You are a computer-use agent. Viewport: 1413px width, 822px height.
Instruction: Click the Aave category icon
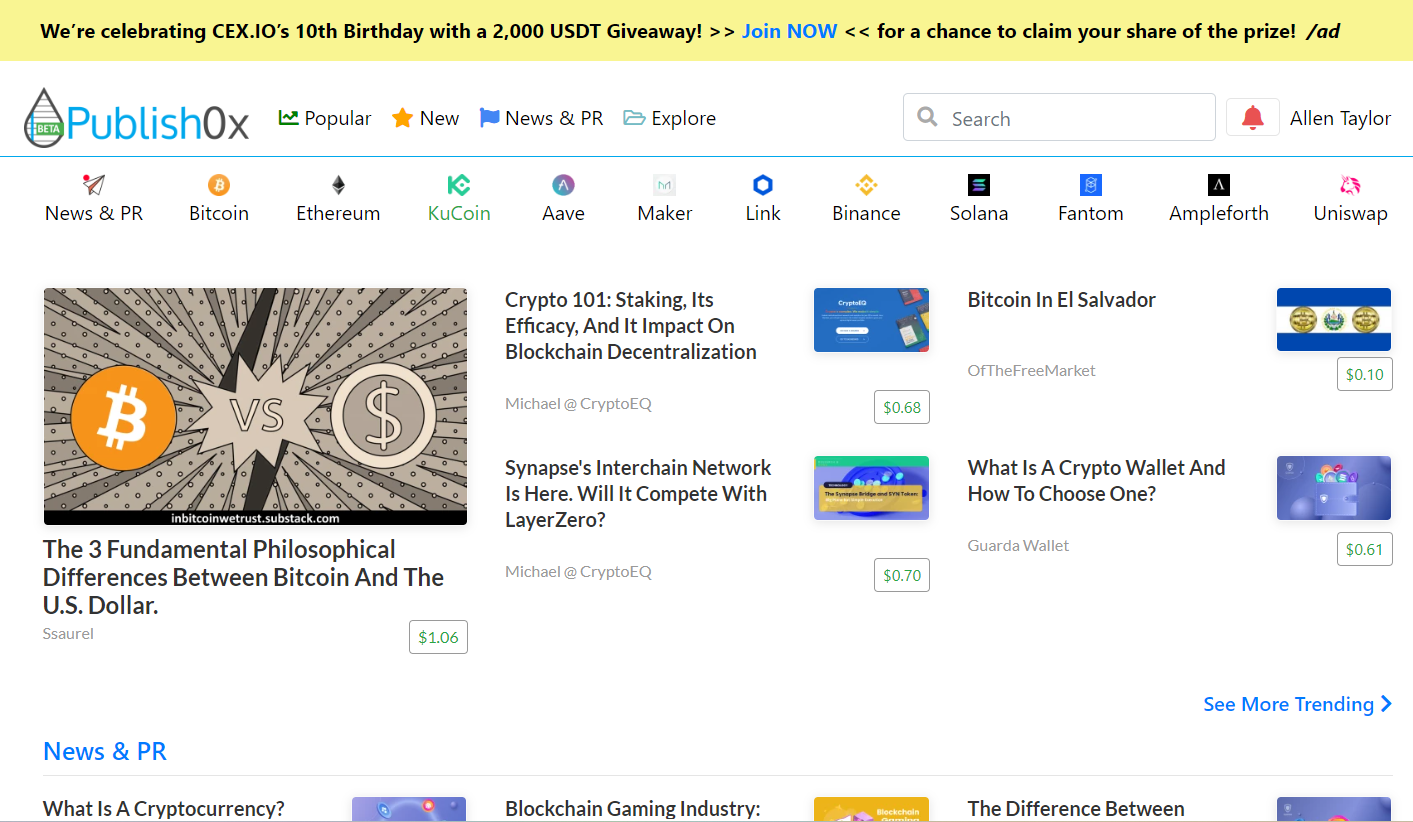pyautogui.click(x=563, y=185)
